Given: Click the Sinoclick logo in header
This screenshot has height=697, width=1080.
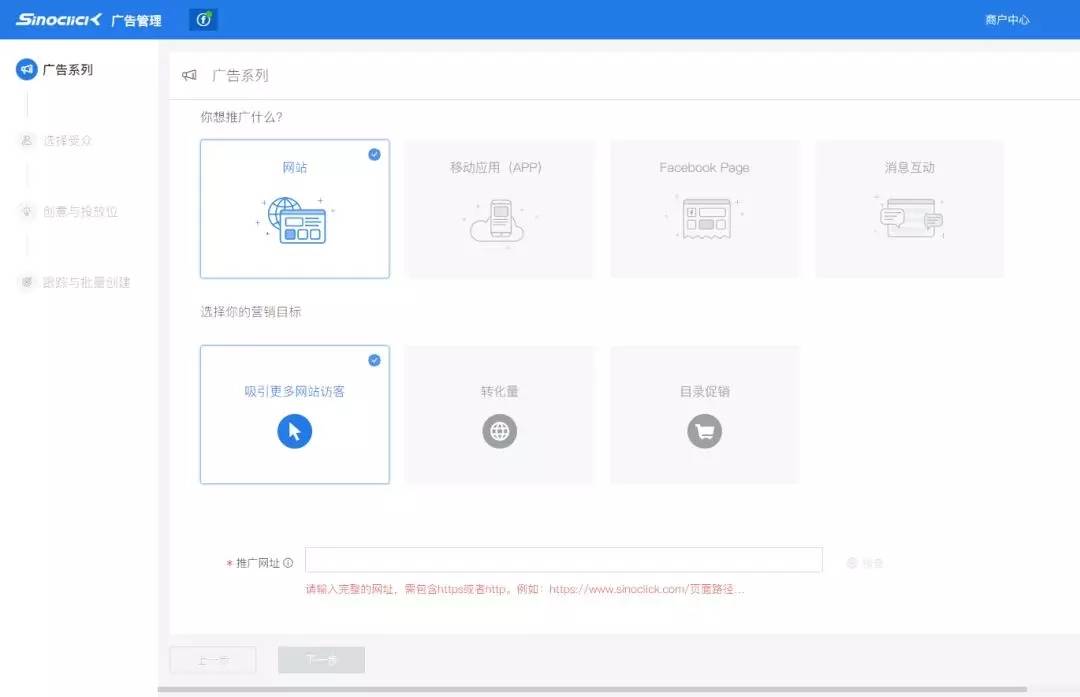Looking at the screenshot, I should (x=59, y=20).
